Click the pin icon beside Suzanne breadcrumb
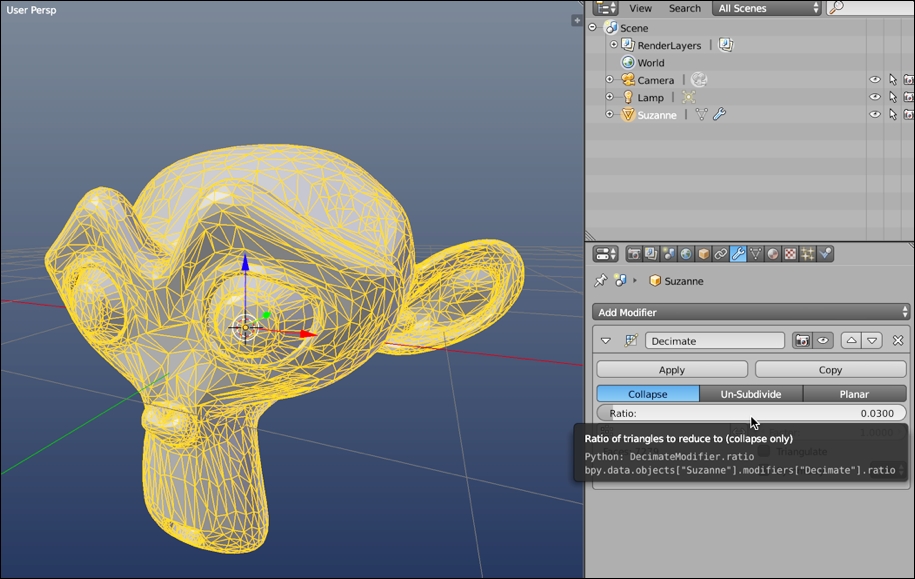 600,281
